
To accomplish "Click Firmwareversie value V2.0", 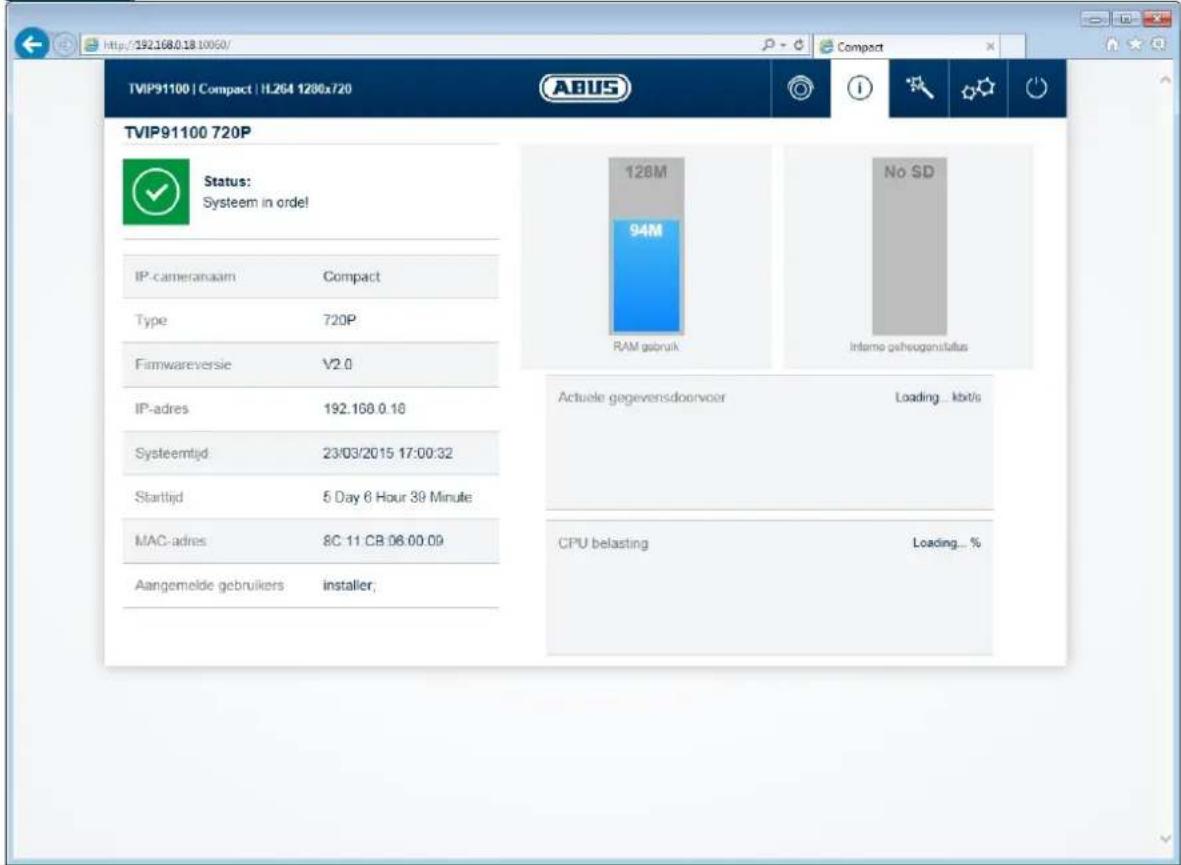I will tap(338, 365).
